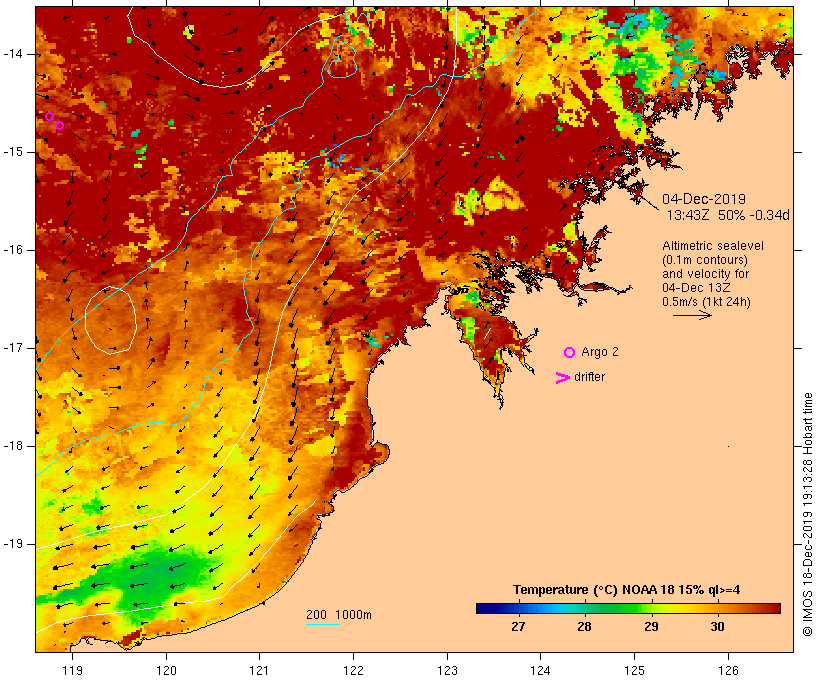Image resolution: width=820 pixels, height=680 pixels.
Task: Click the colorbar tick label 27
Action: coord(518,627)
